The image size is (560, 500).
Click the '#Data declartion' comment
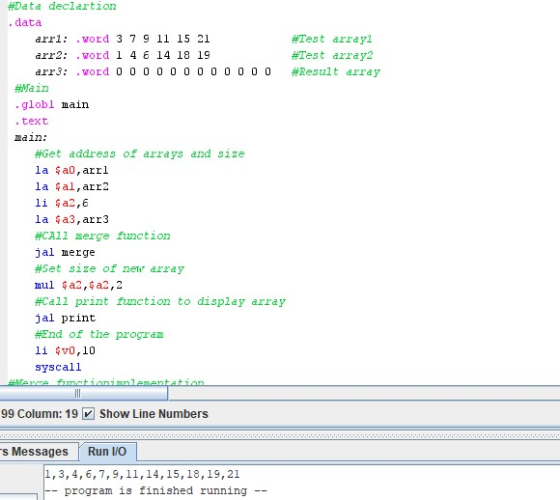click(62, 6)
